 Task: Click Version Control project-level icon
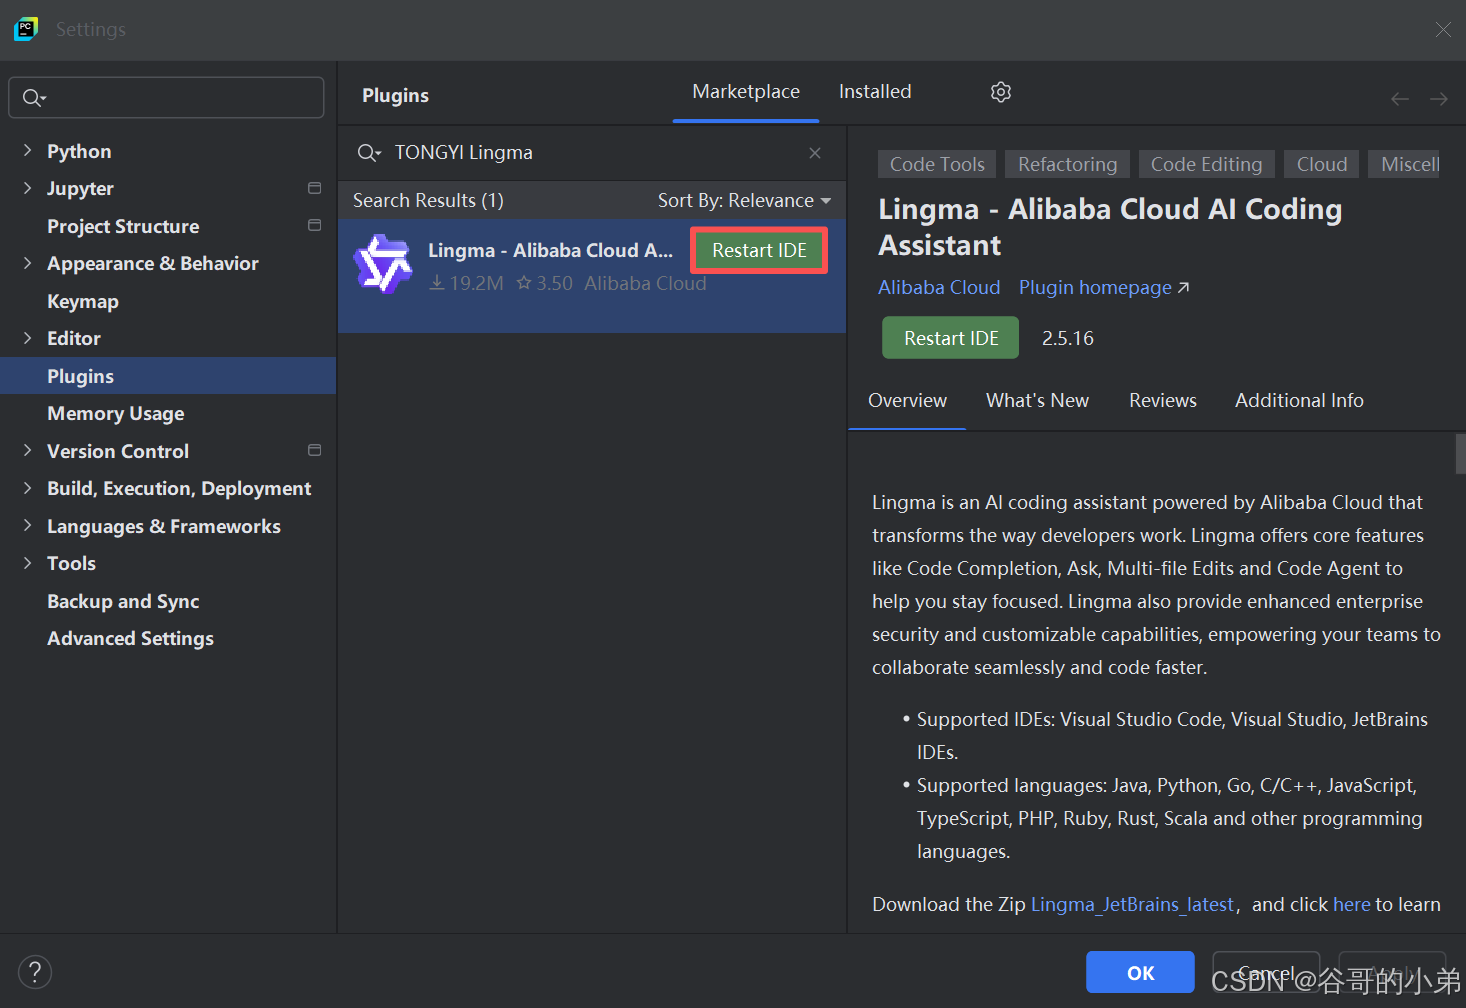pyautogui.click(x=314, y=450)
